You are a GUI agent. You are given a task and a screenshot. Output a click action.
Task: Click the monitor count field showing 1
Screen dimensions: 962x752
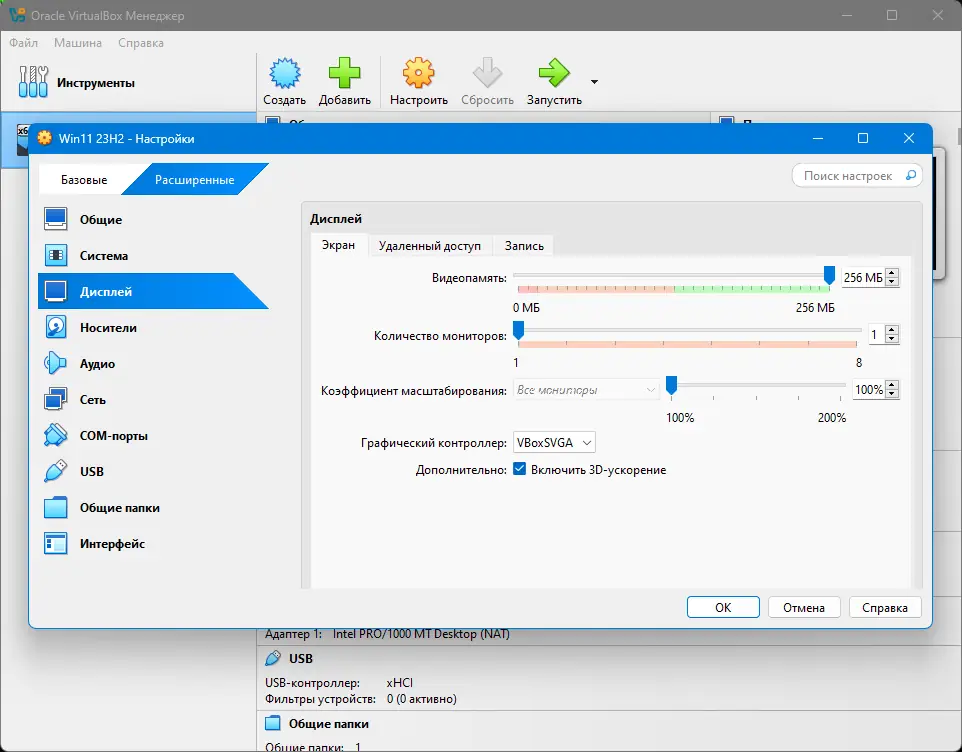876,335
